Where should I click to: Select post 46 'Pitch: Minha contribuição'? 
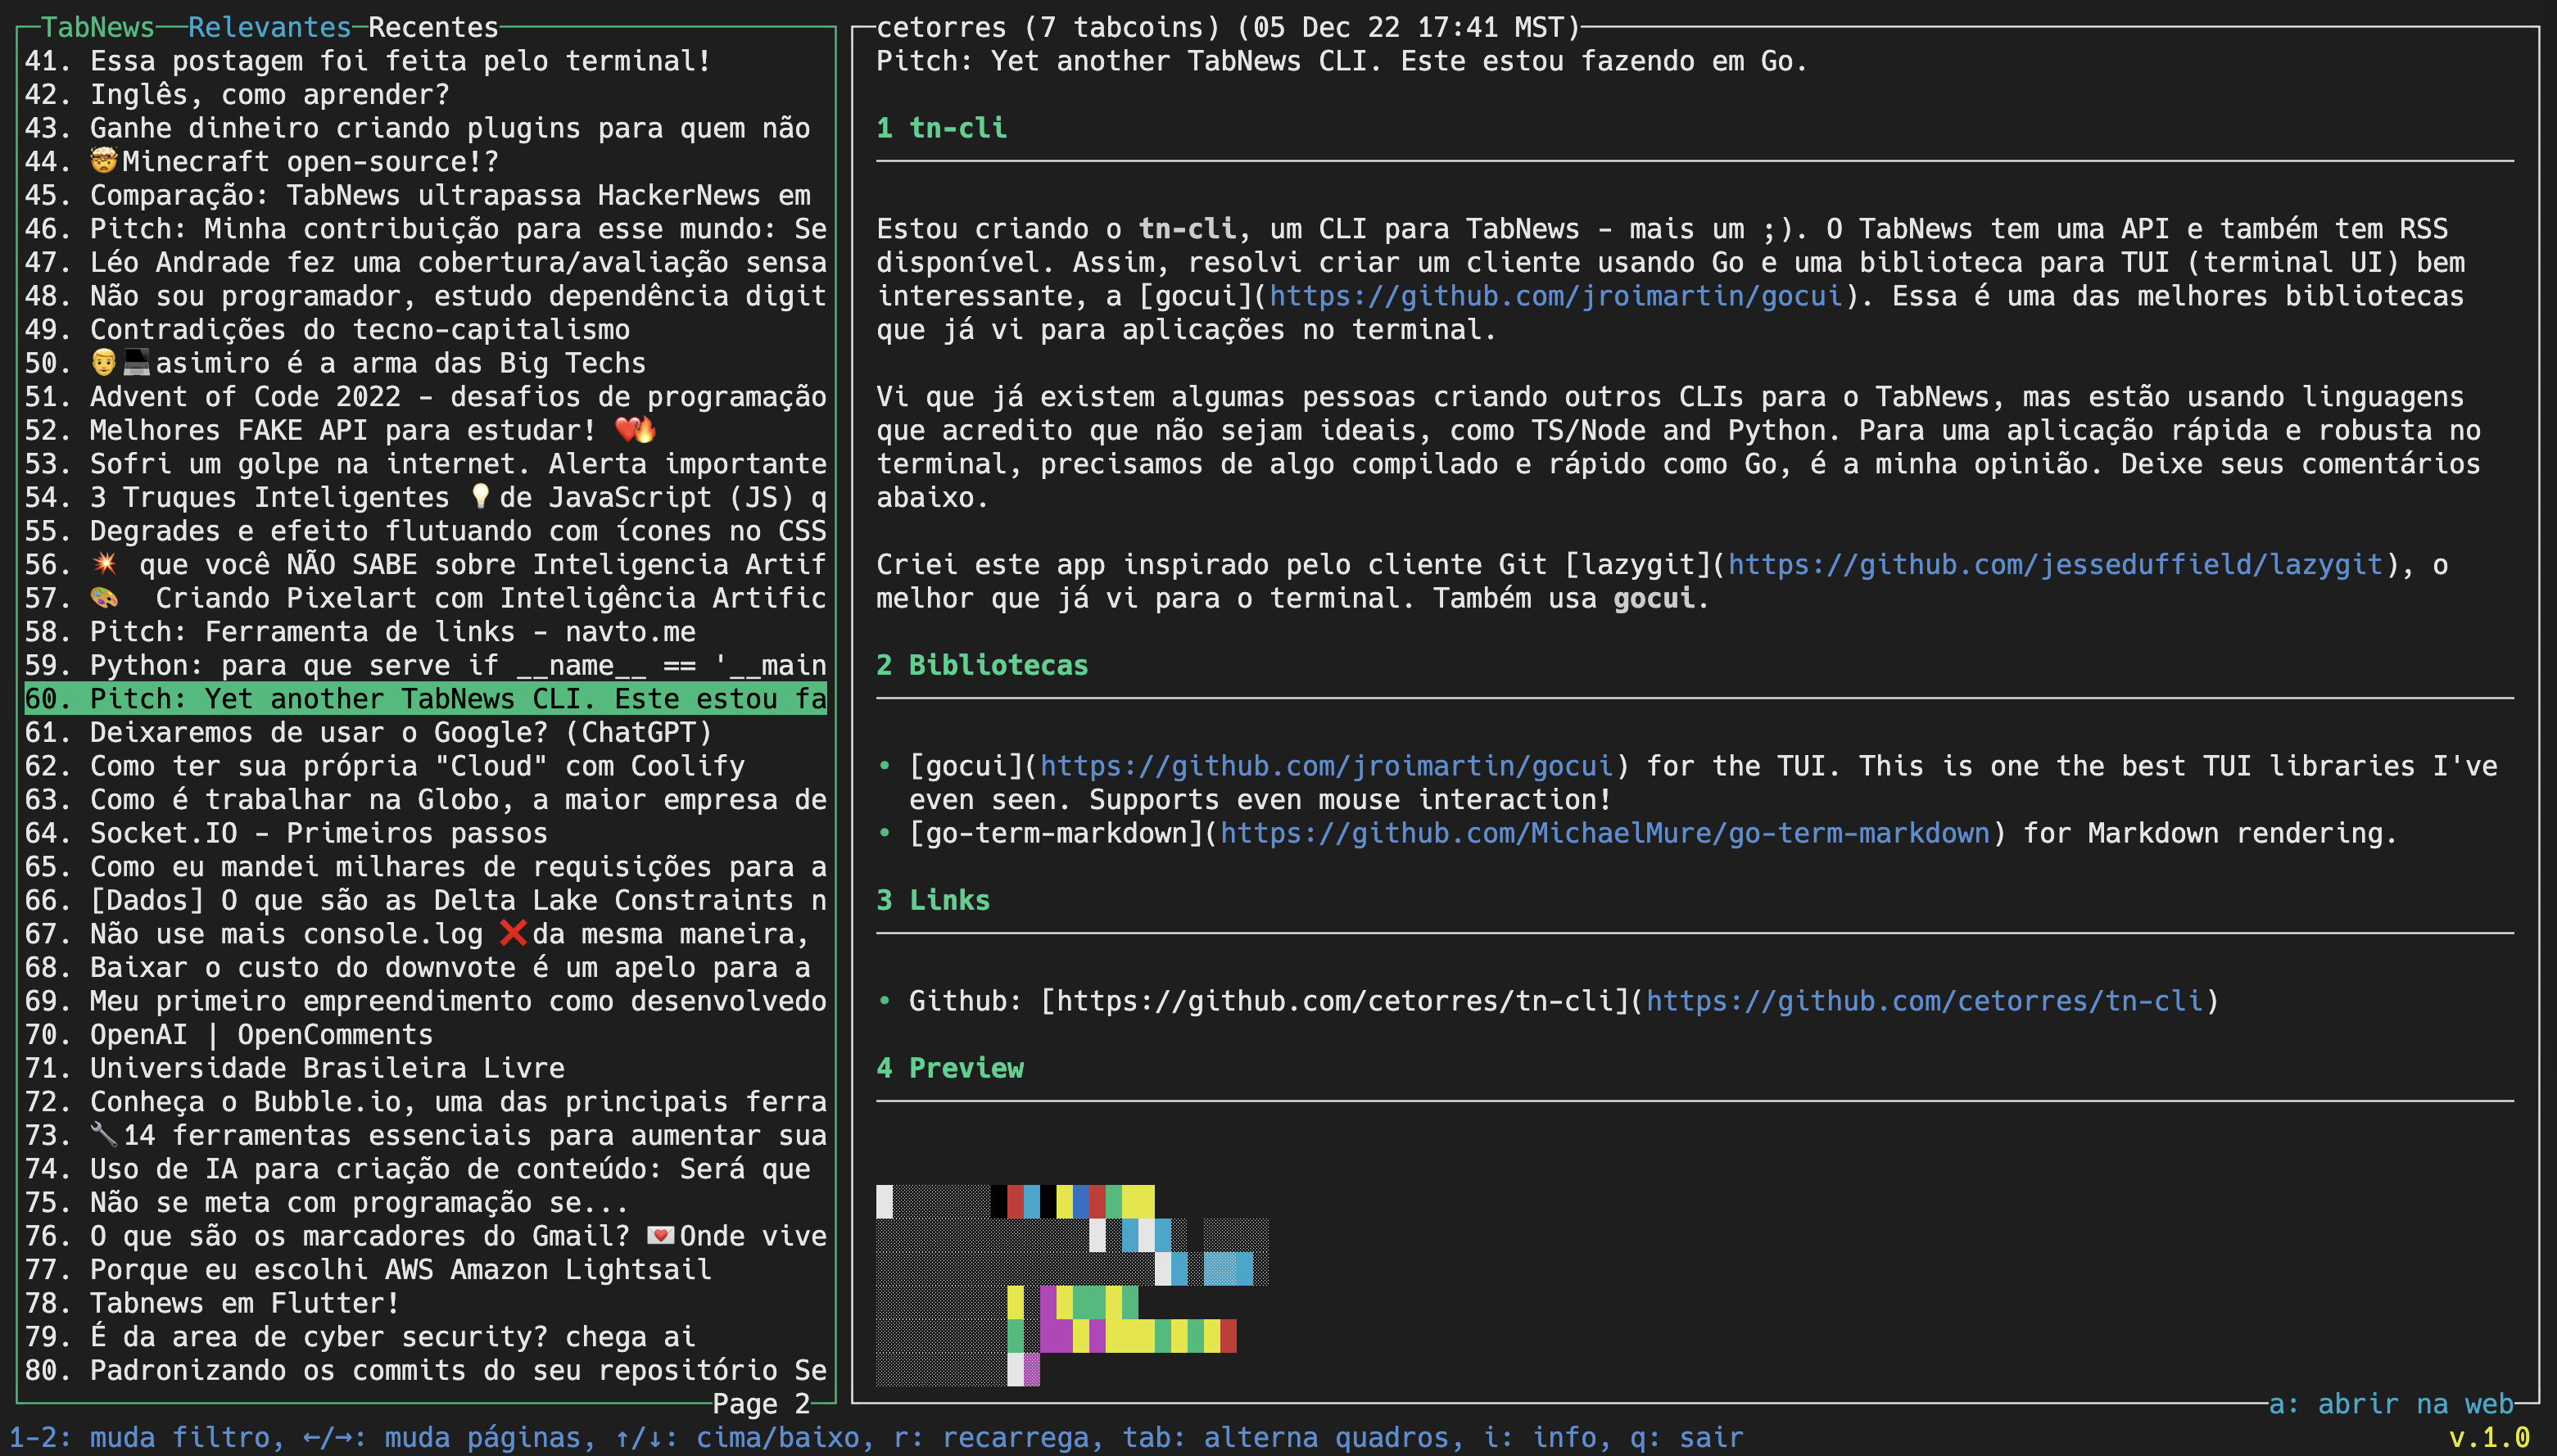tap(425, 229)
